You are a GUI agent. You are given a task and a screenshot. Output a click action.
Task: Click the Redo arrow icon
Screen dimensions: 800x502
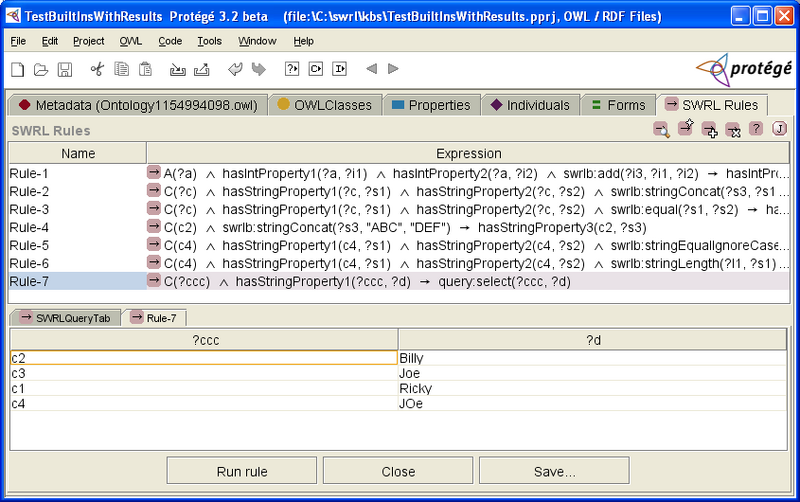click(x=259, y=69)
